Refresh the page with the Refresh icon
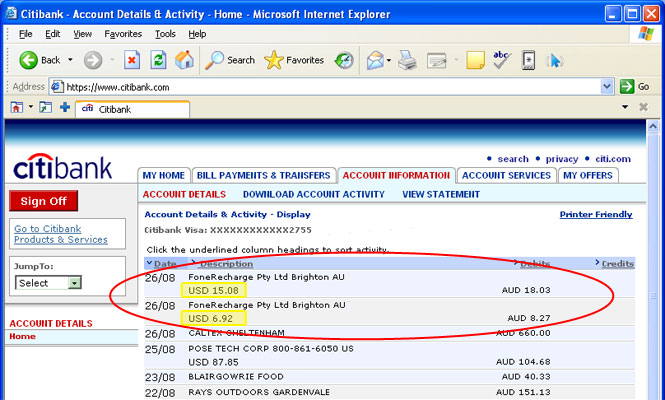Screen dimensions: 665x400 [x=158, y=60]
